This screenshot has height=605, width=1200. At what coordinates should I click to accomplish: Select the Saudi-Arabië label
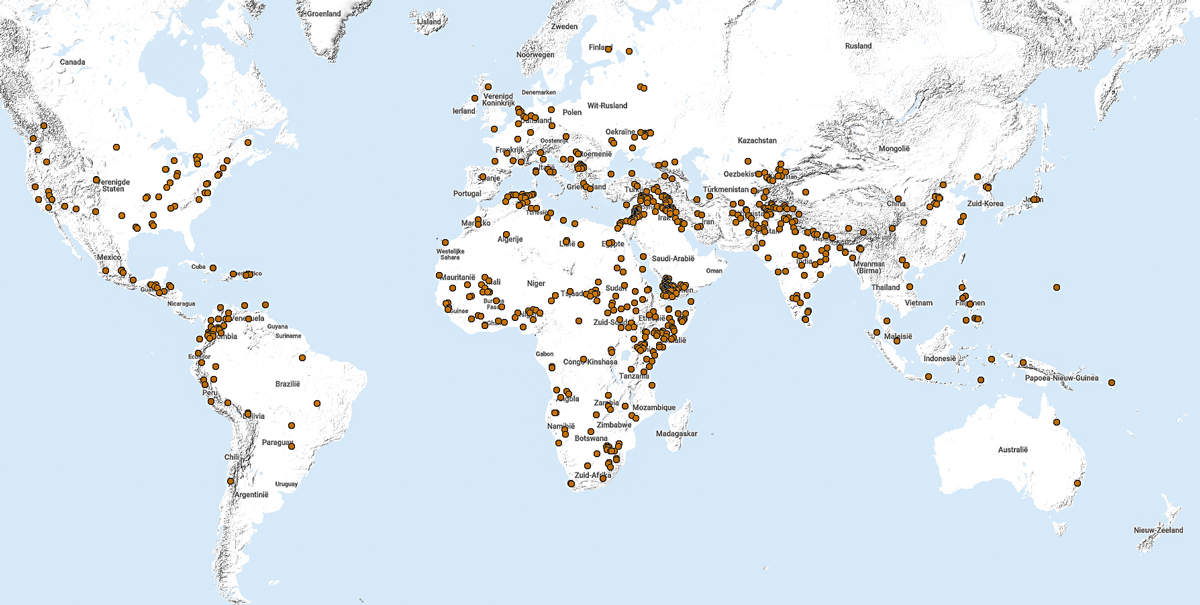pos(671,257)
